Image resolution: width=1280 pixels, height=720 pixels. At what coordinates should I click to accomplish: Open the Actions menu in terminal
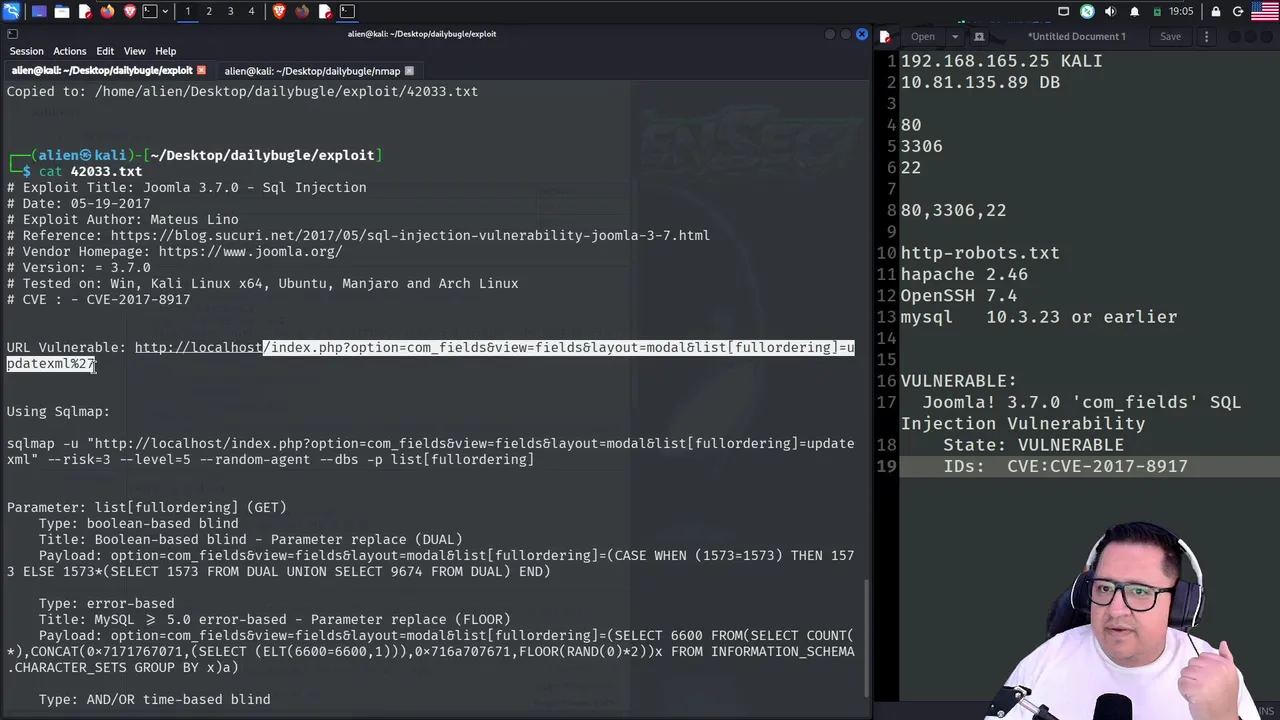[70, 51]
